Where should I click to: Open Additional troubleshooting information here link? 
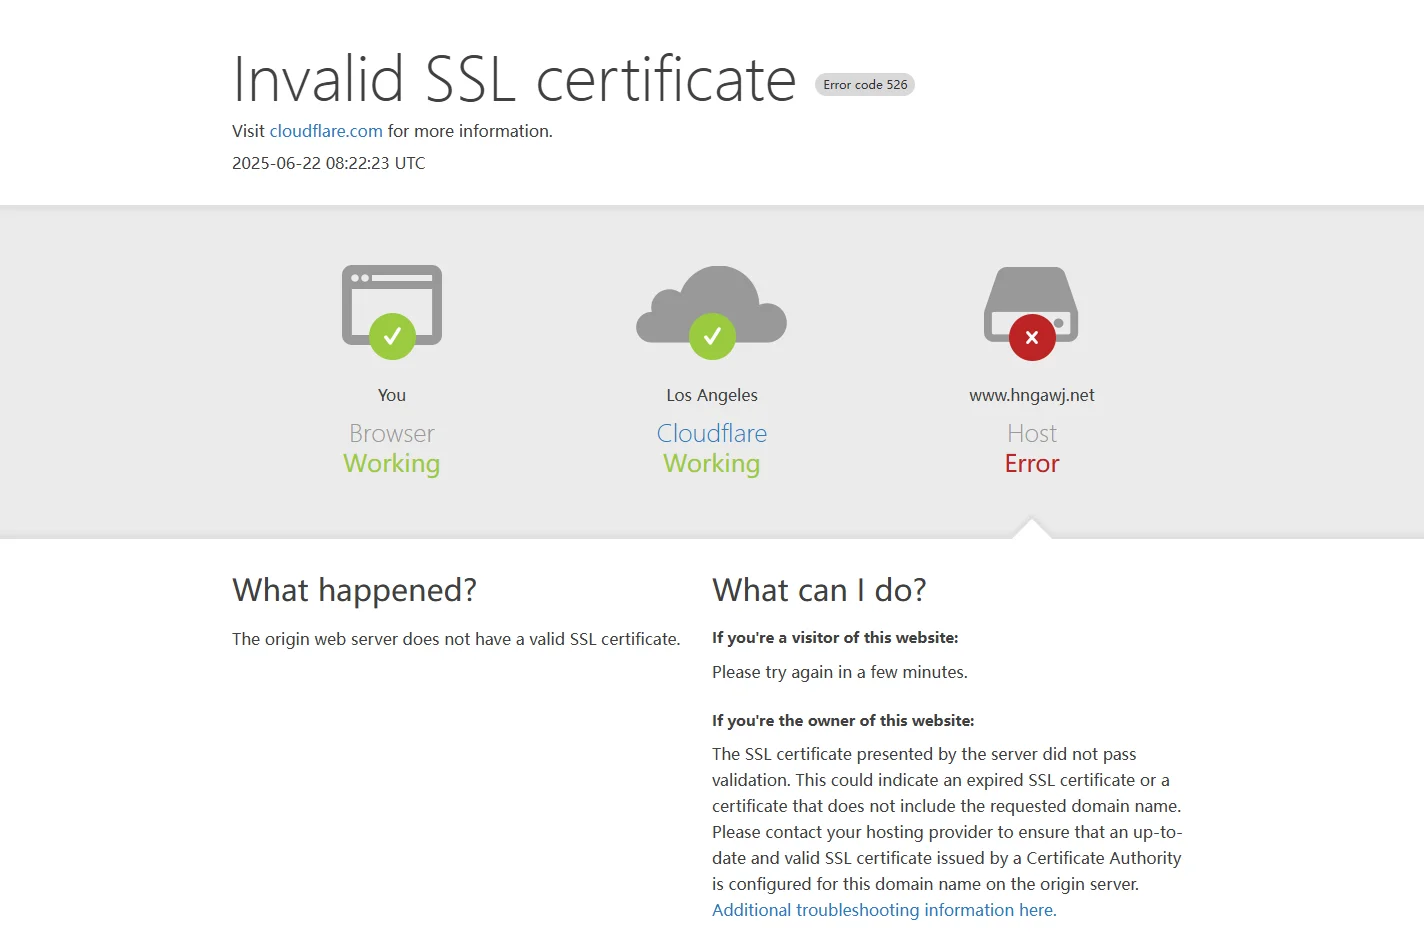[x=884, y=910]
